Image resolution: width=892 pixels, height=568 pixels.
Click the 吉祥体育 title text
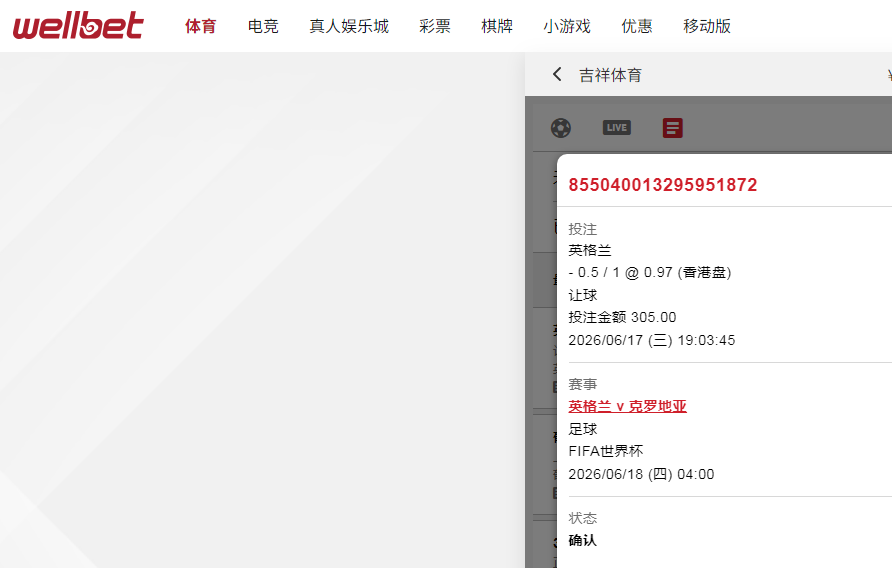(610, 75)
